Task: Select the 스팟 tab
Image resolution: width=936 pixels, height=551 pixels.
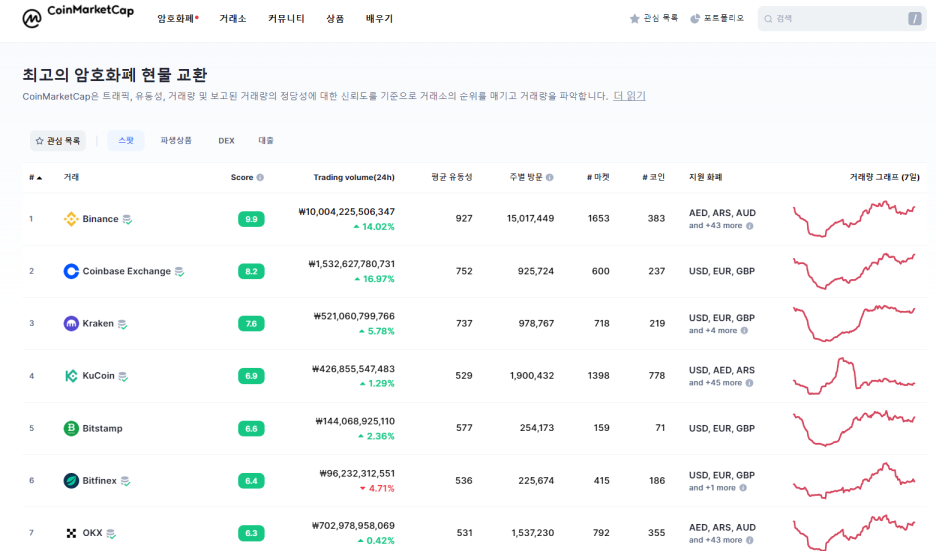Action: [126, 141]
